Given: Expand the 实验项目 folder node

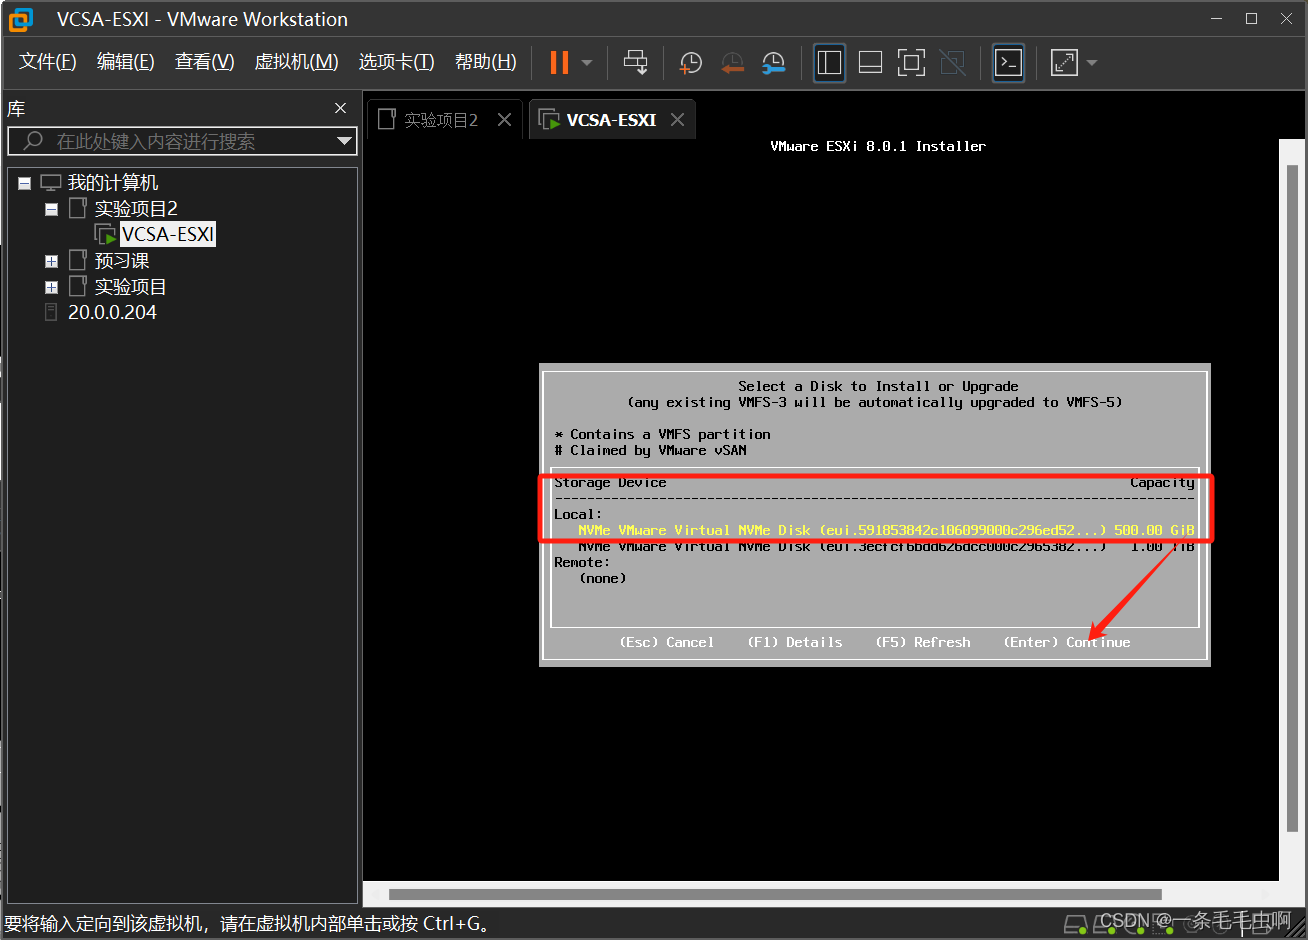Looking at the screenshot, I should click(51, 288).
